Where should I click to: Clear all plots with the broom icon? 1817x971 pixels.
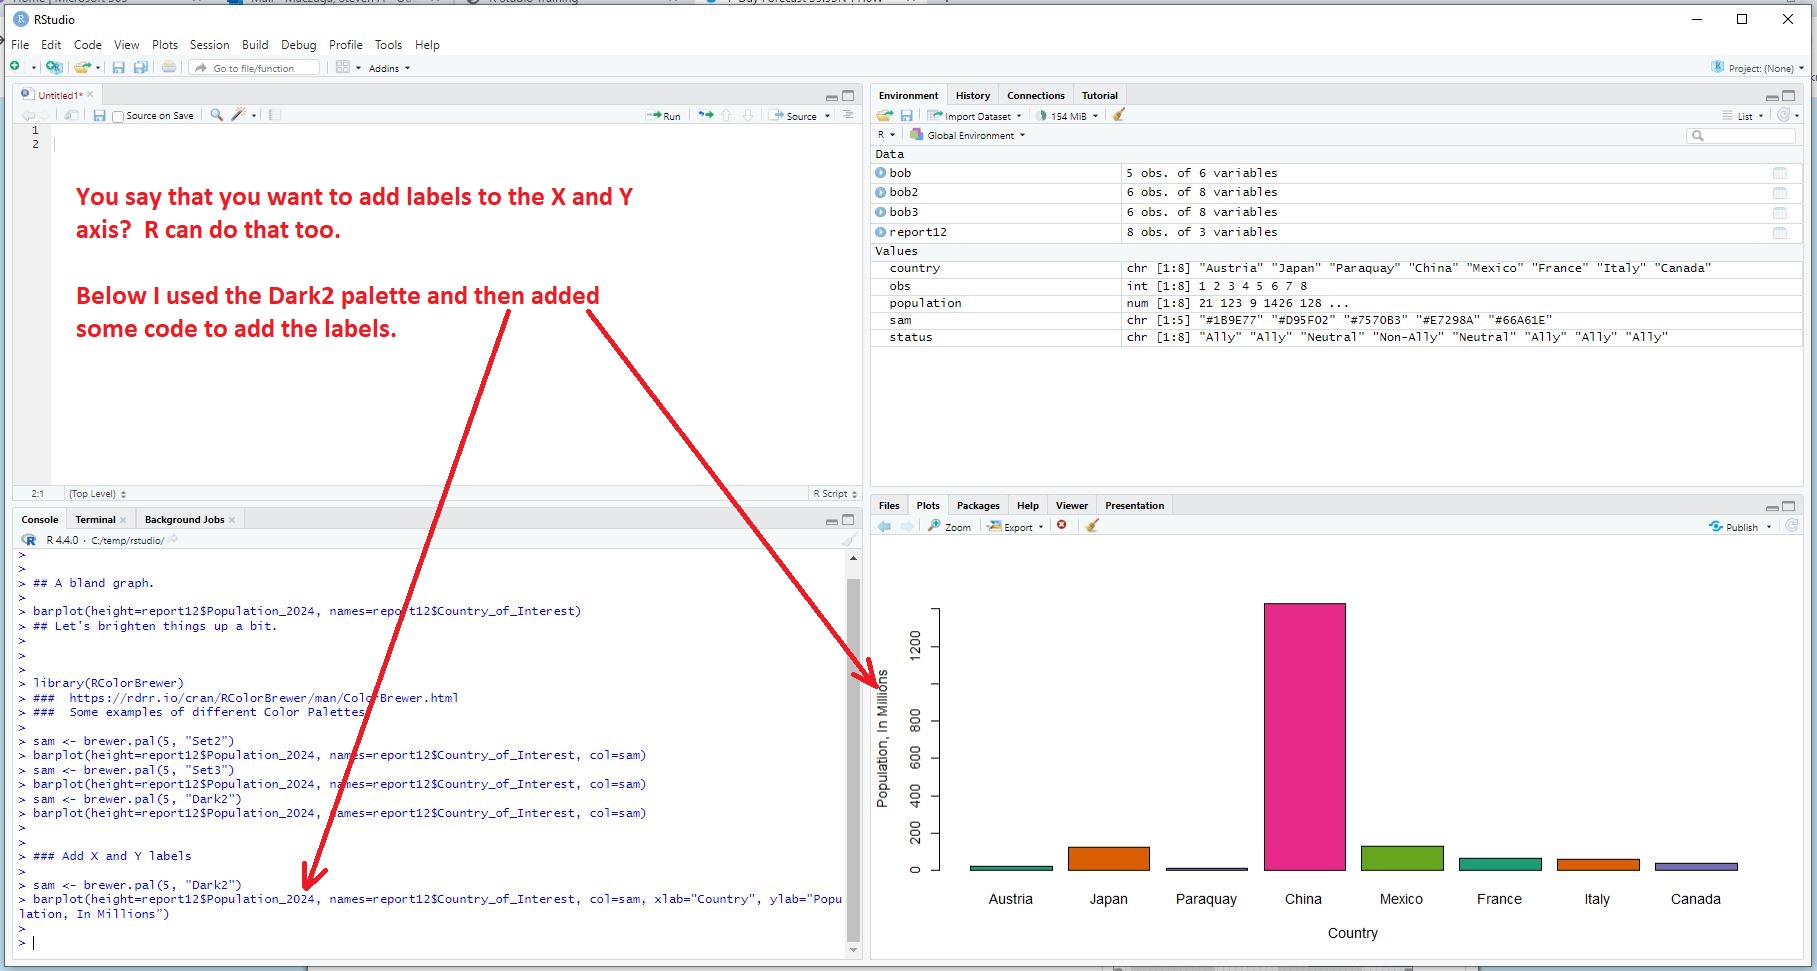pos(1092,526)
